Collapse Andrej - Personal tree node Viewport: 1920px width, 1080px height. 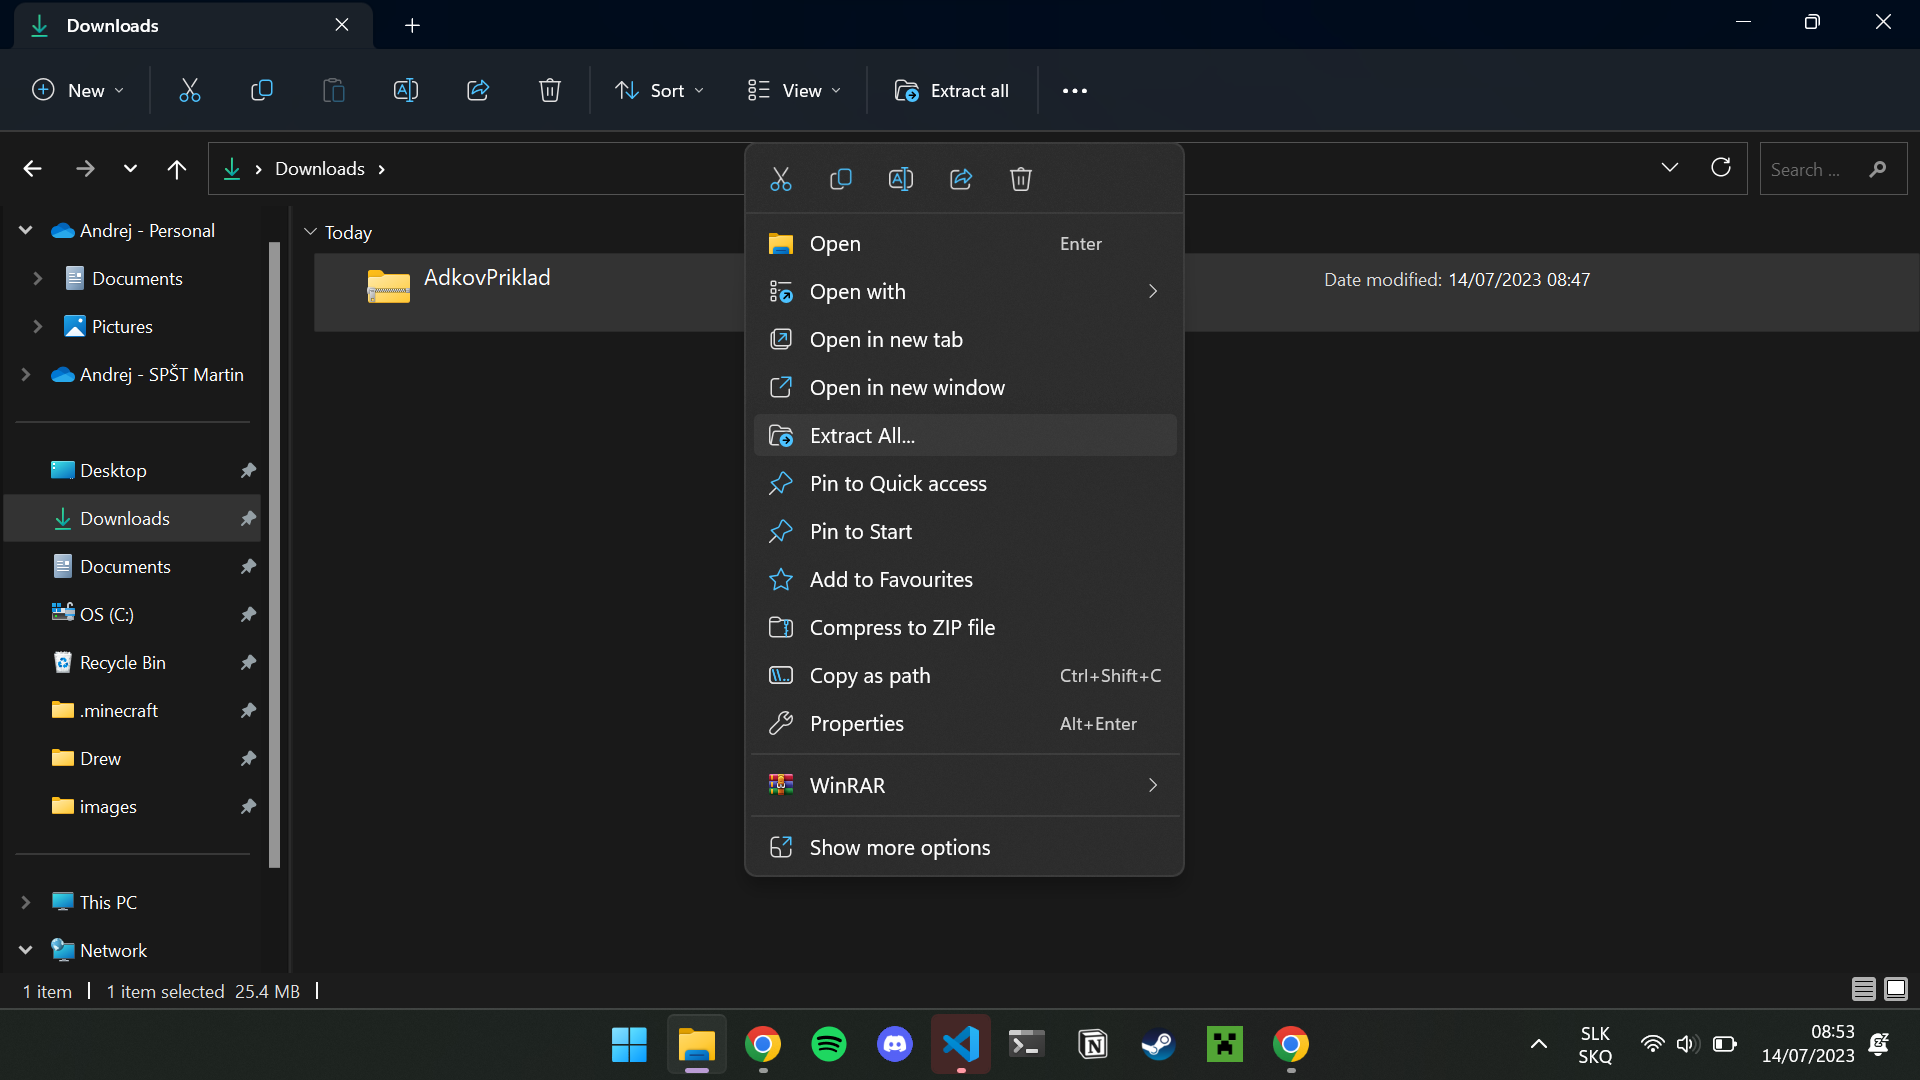[x=26, y=231]
